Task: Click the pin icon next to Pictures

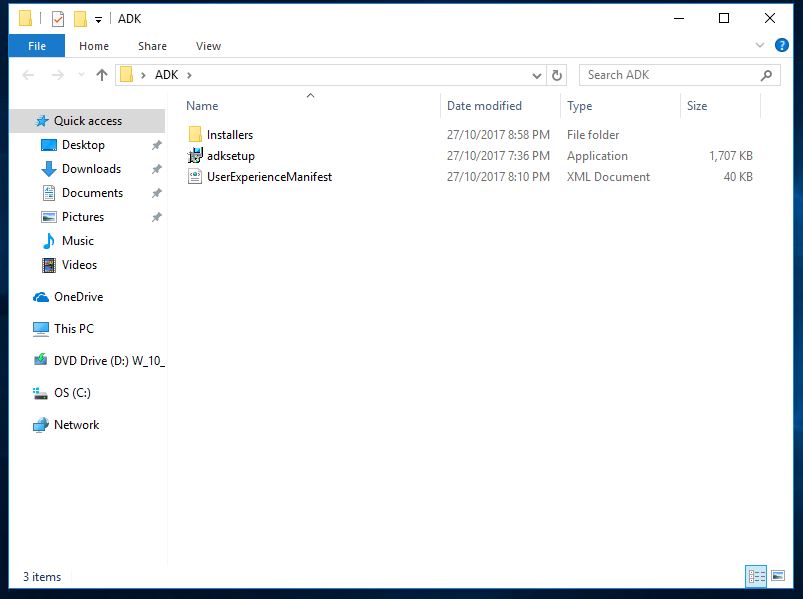Action: 157,218
